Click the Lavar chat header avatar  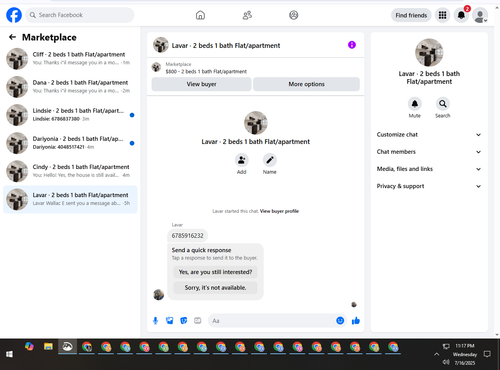(x=161, y=45)
